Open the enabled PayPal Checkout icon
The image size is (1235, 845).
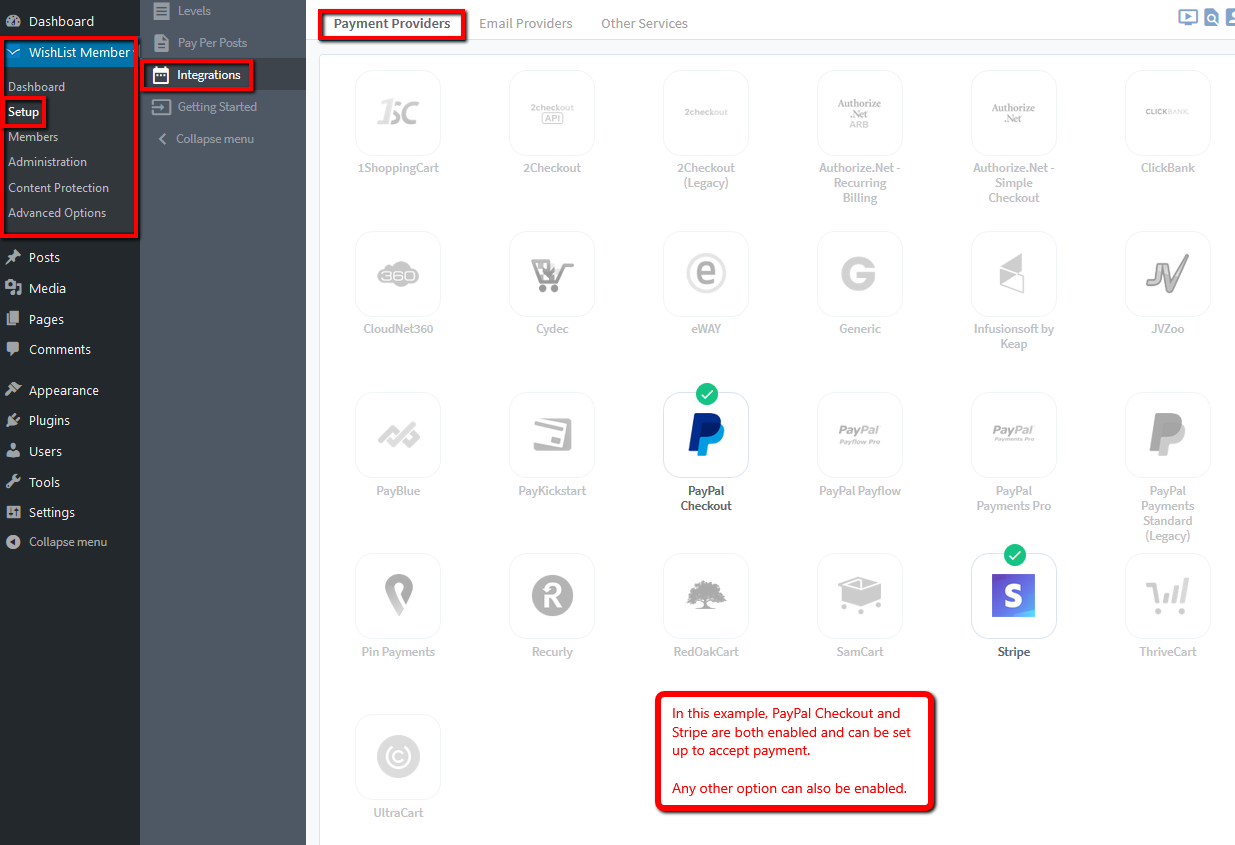click(706, 435)
